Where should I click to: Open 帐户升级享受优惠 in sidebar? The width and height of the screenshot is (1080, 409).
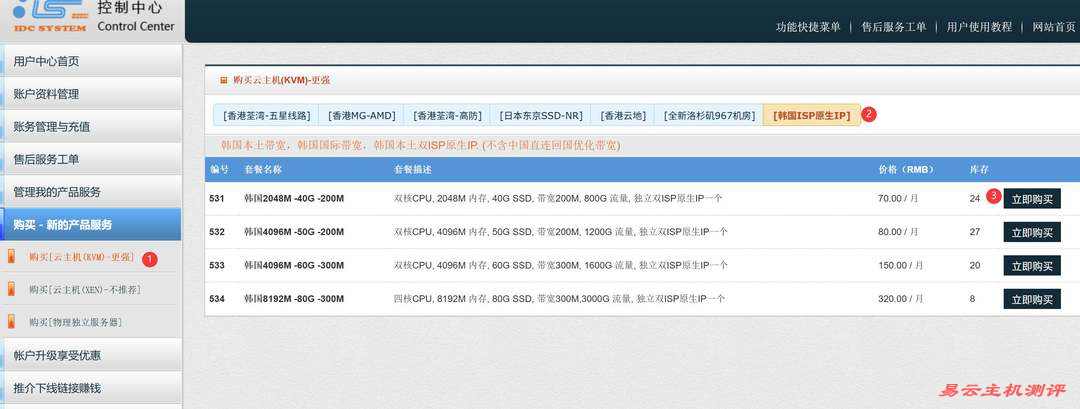[x=91, y=355]
